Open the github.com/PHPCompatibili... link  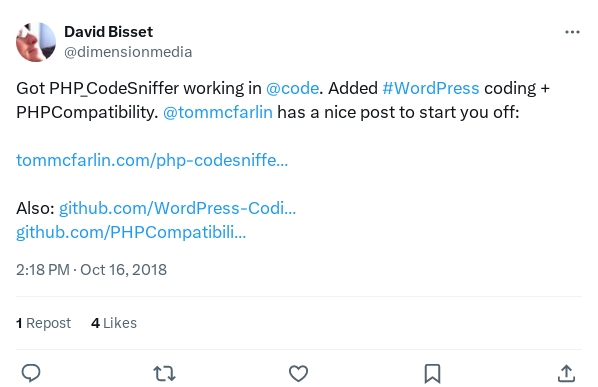pos(131,232)
